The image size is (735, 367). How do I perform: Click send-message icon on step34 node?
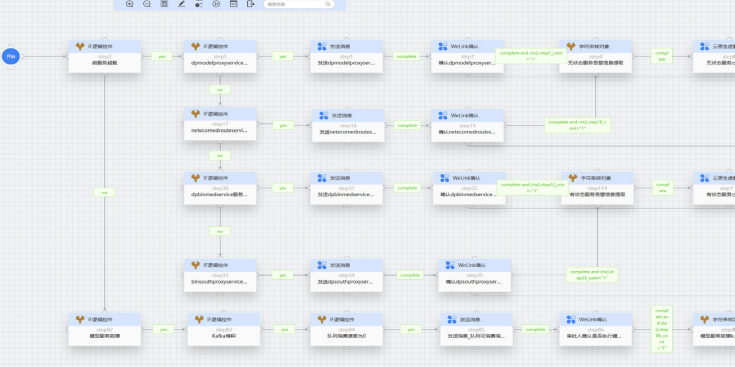[322, 265]
